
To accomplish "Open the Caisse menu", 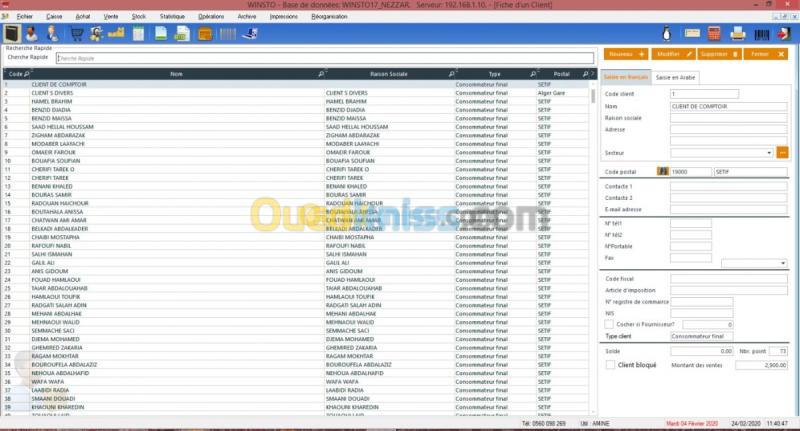I will [54, 16].
